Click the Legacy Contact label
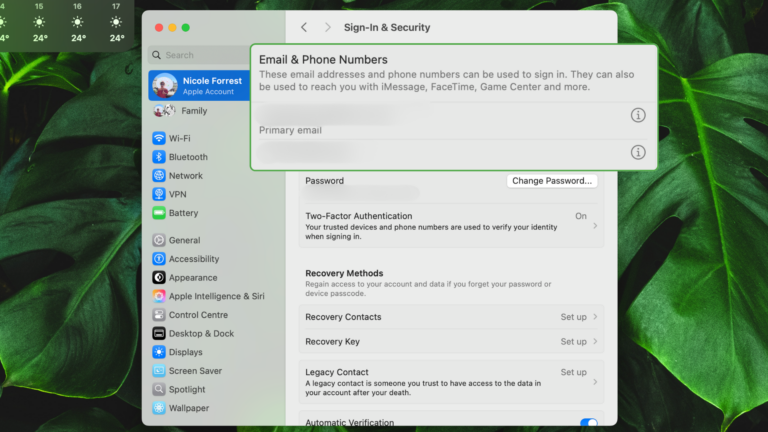The width and height of the screenshot is (768, 432). (336, 372)
